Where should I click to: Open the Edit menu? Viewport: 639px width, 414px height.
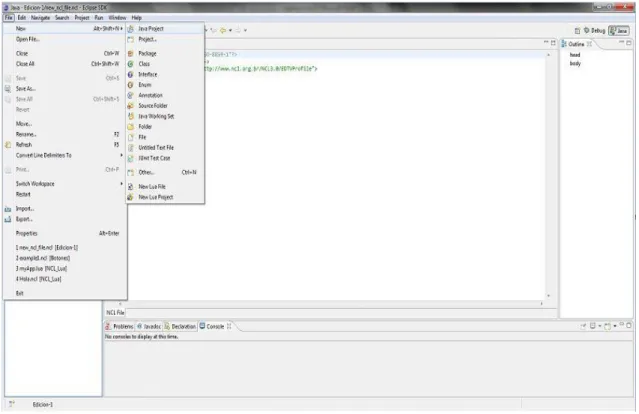pyautogui.click(x=22, y=18)
